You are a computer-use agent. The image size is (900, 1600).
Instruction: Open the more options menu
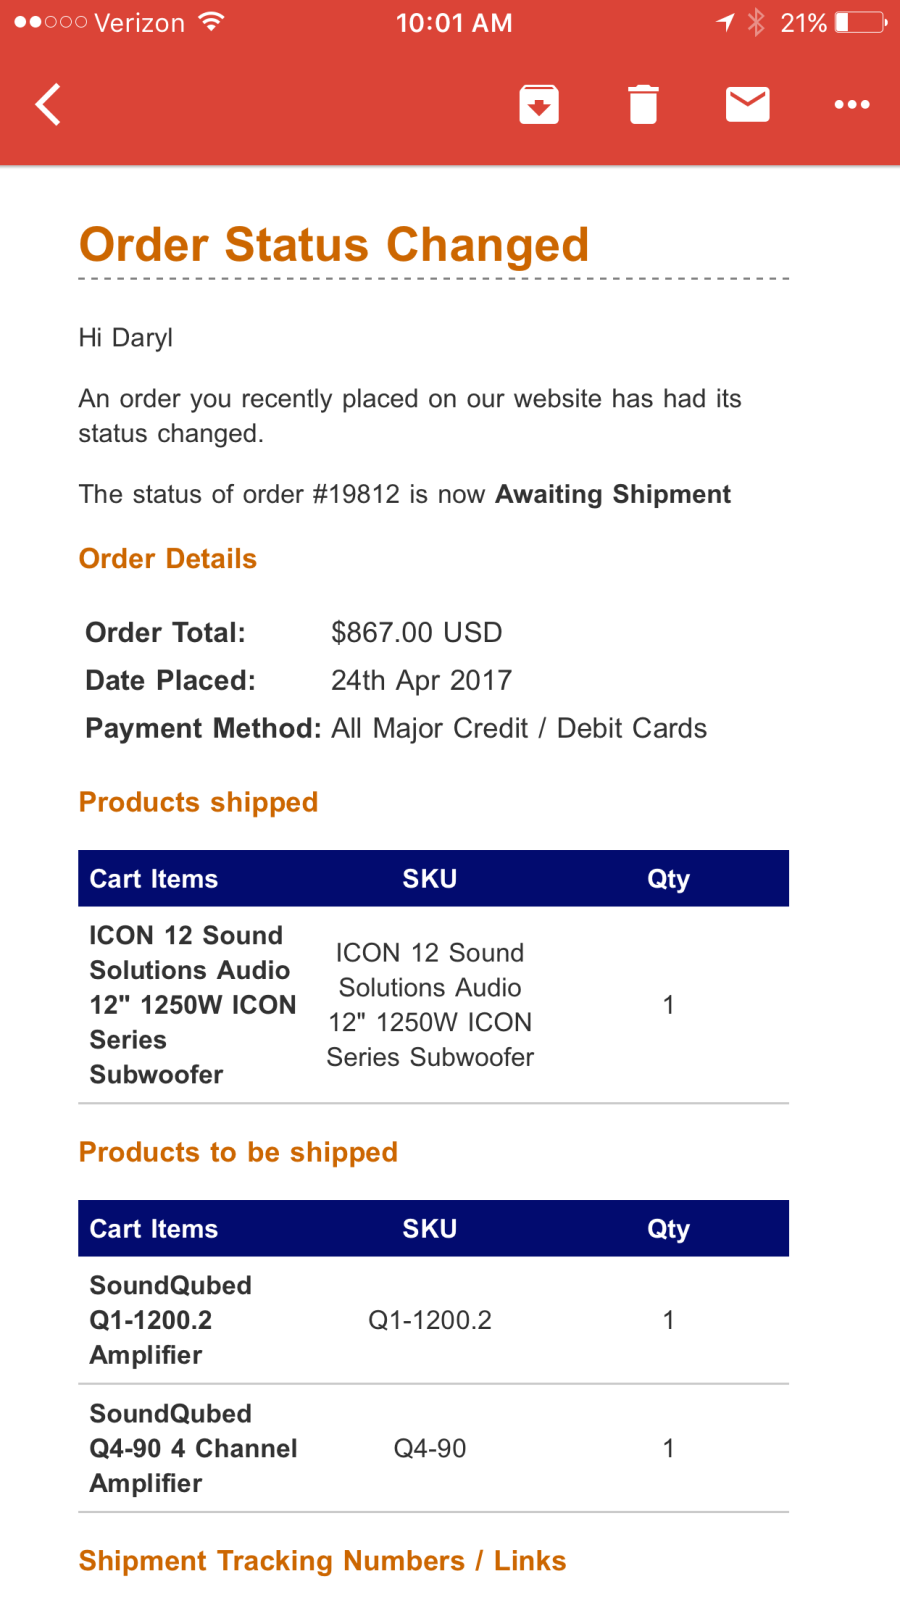click(852, 104)
